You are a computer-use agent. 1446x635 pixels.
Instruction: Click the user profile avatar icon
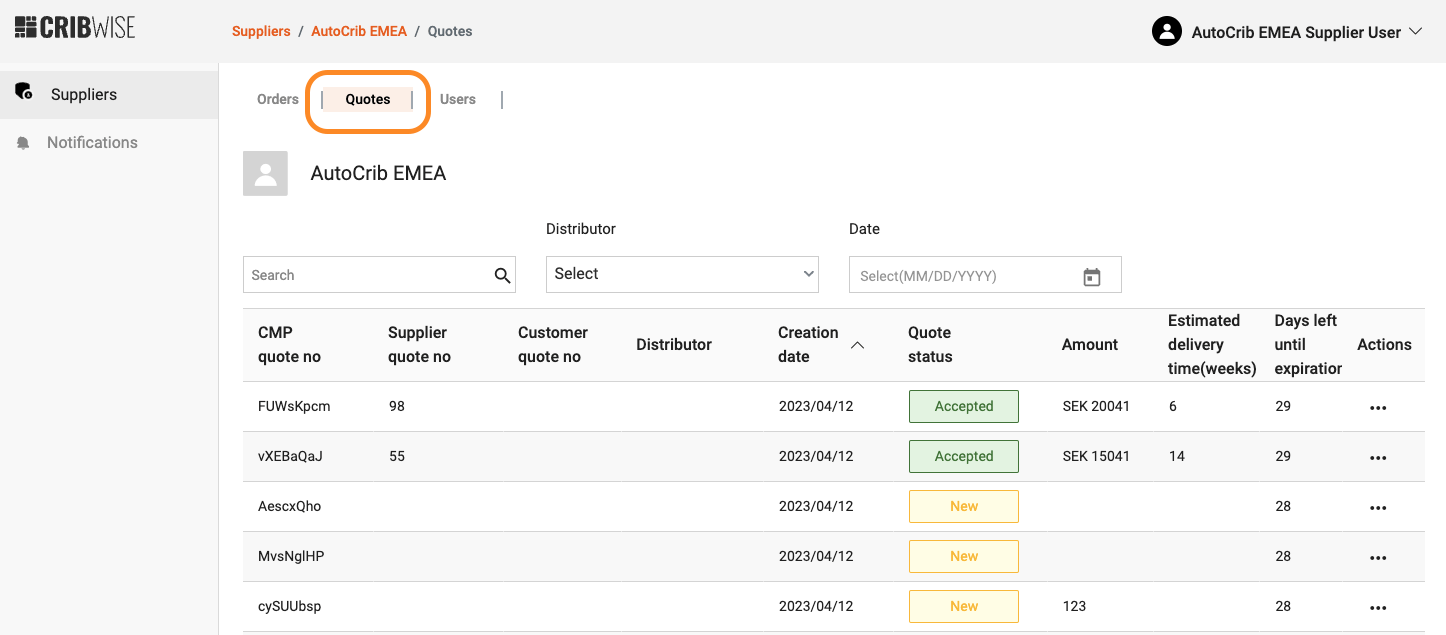click(1167, 32)
